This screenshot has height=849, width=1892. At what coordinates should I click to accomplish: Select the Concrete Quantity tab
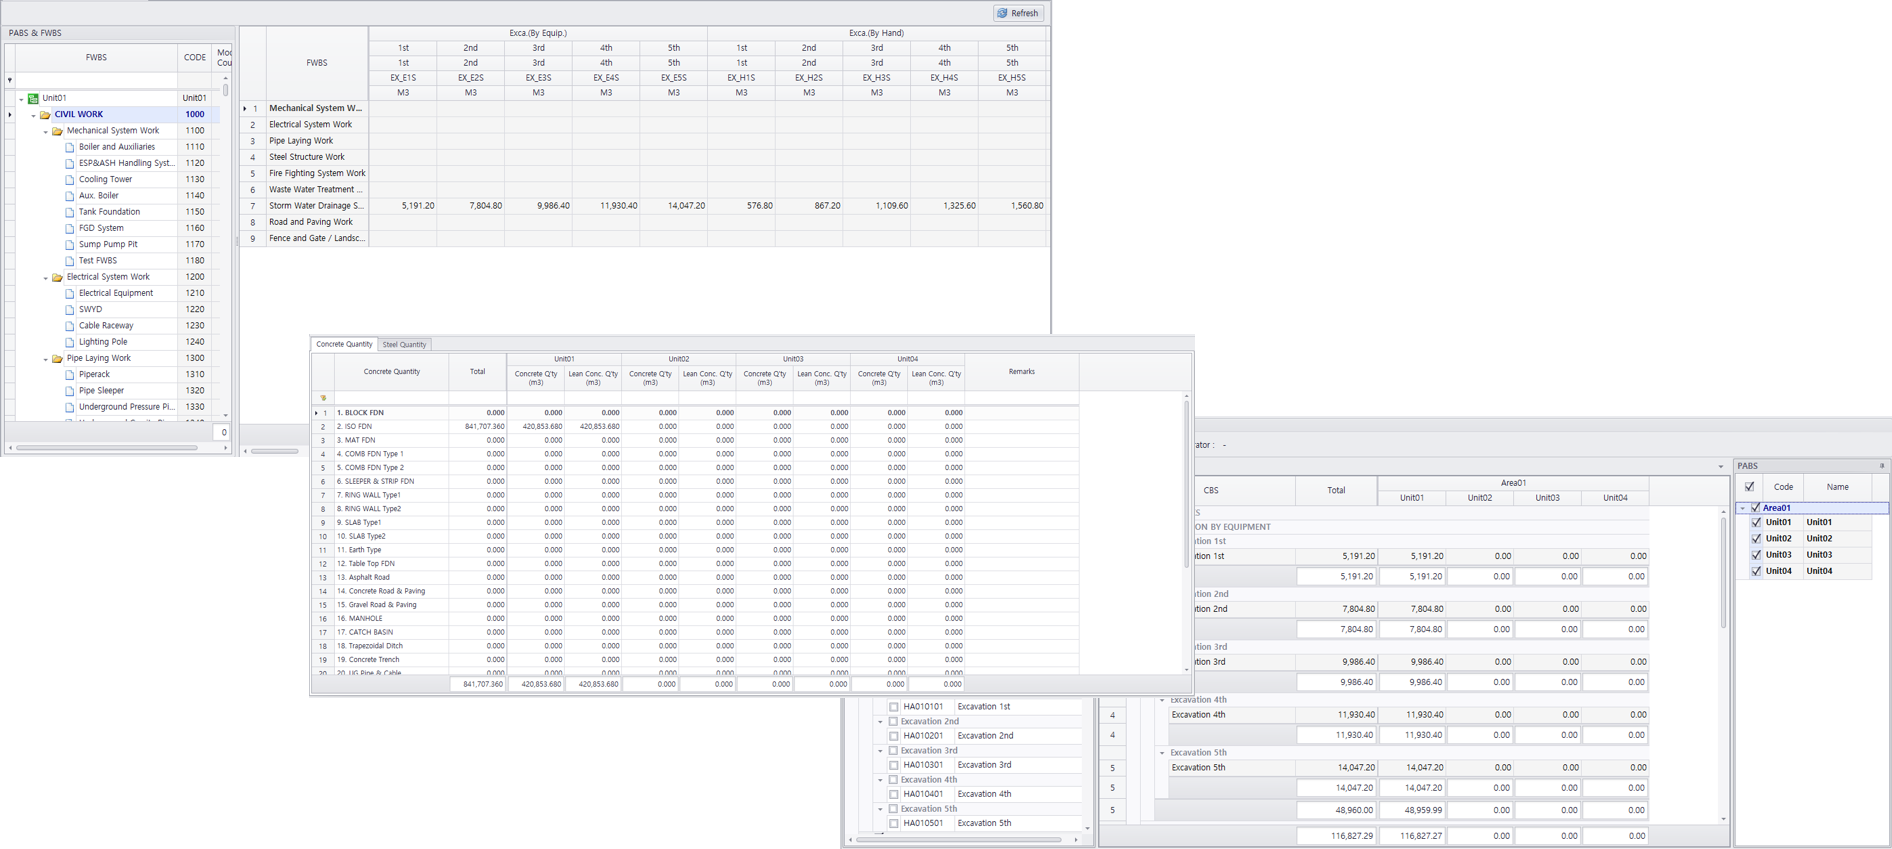pyautogui.click(x=344, y=344)
